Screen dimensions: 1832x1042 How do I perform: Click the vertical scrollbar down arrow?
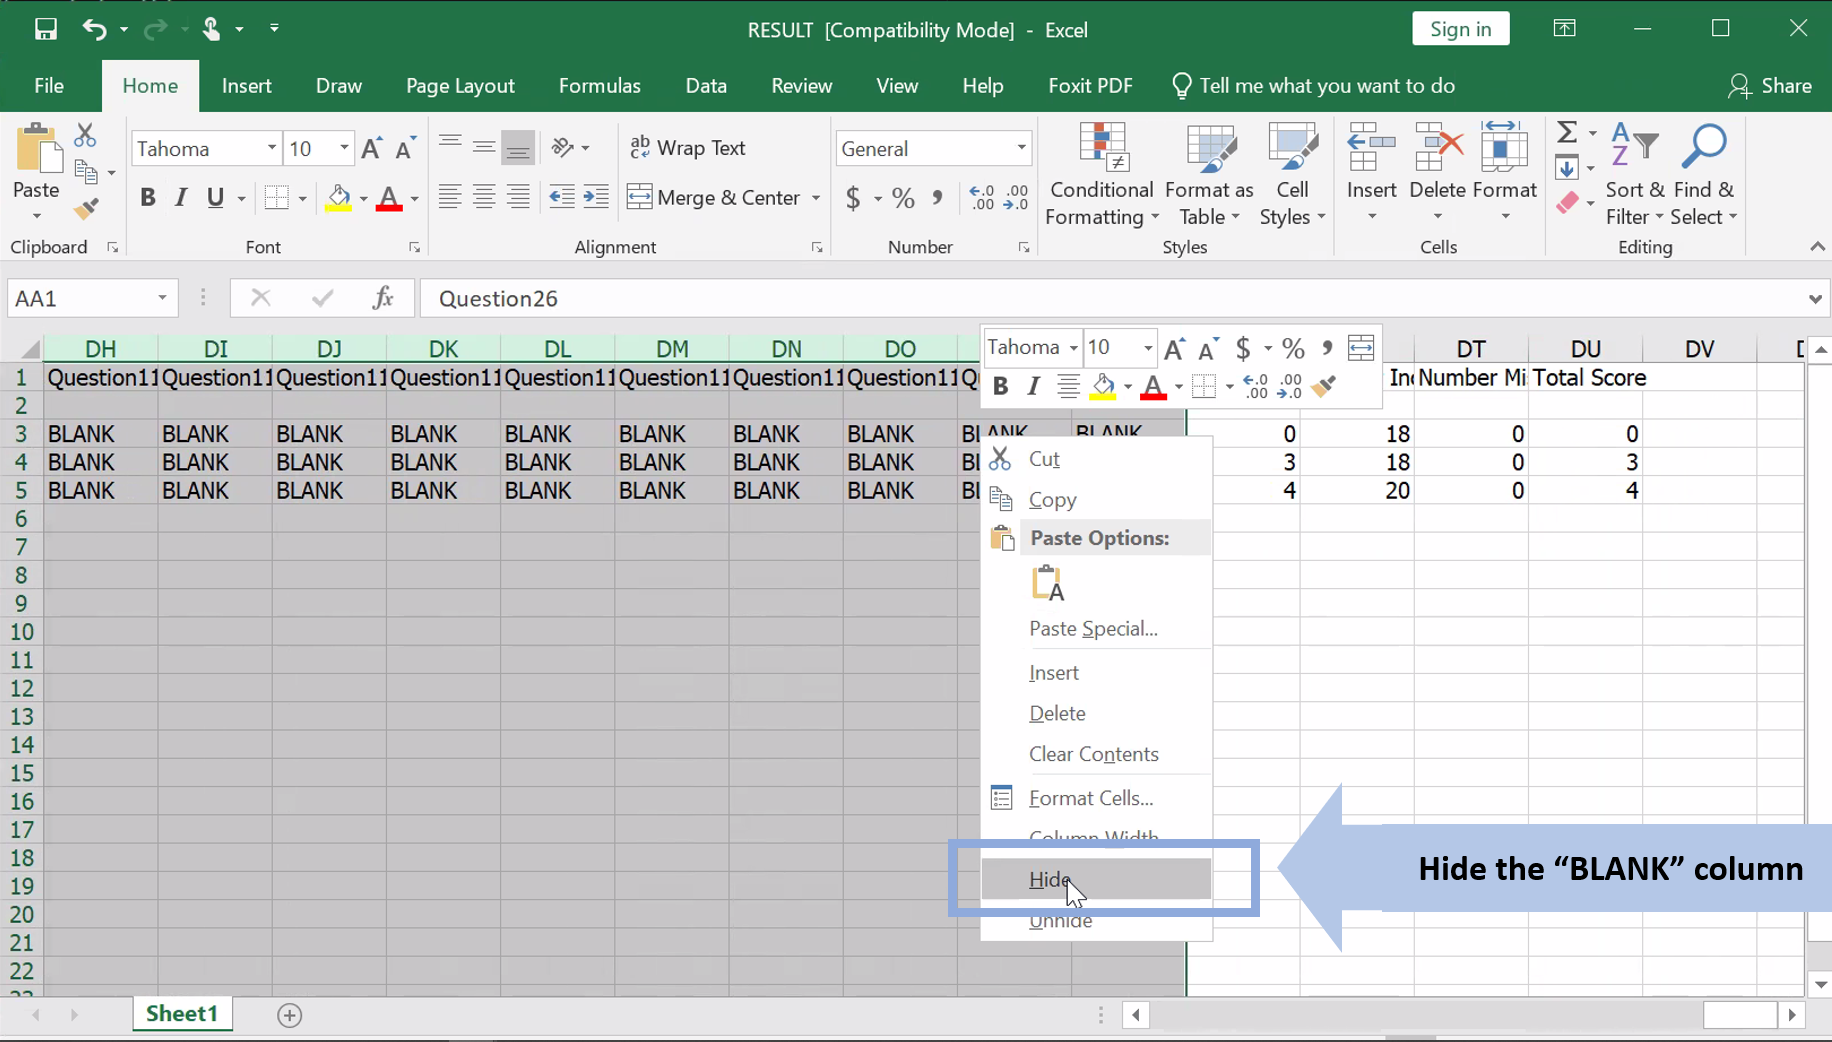tap(1821, 985)
